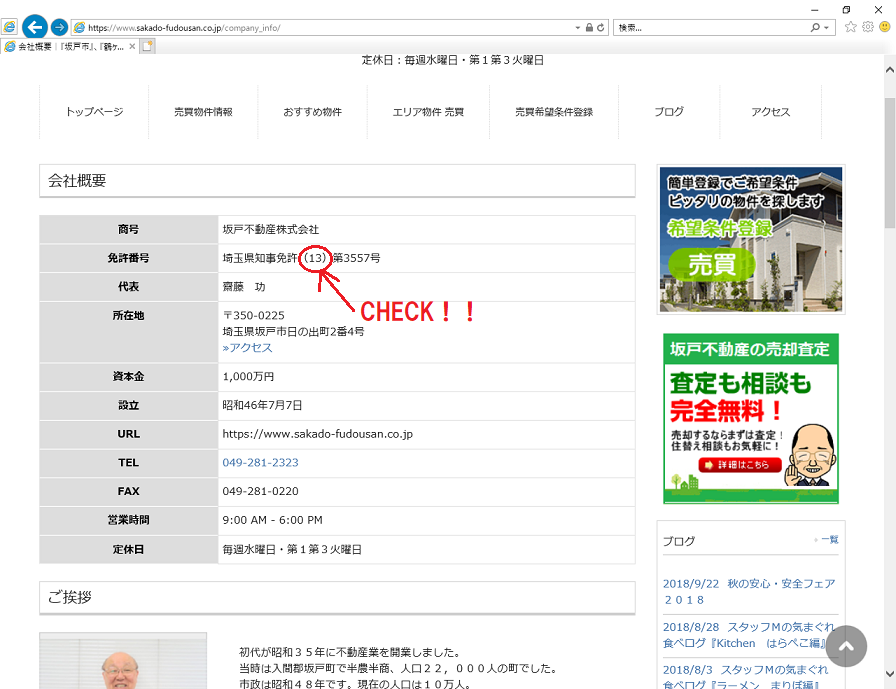This screenshot has width=896, height=689.
Task: Click the 〒350-0225 postal code text
Action: [x=254, y=315]
